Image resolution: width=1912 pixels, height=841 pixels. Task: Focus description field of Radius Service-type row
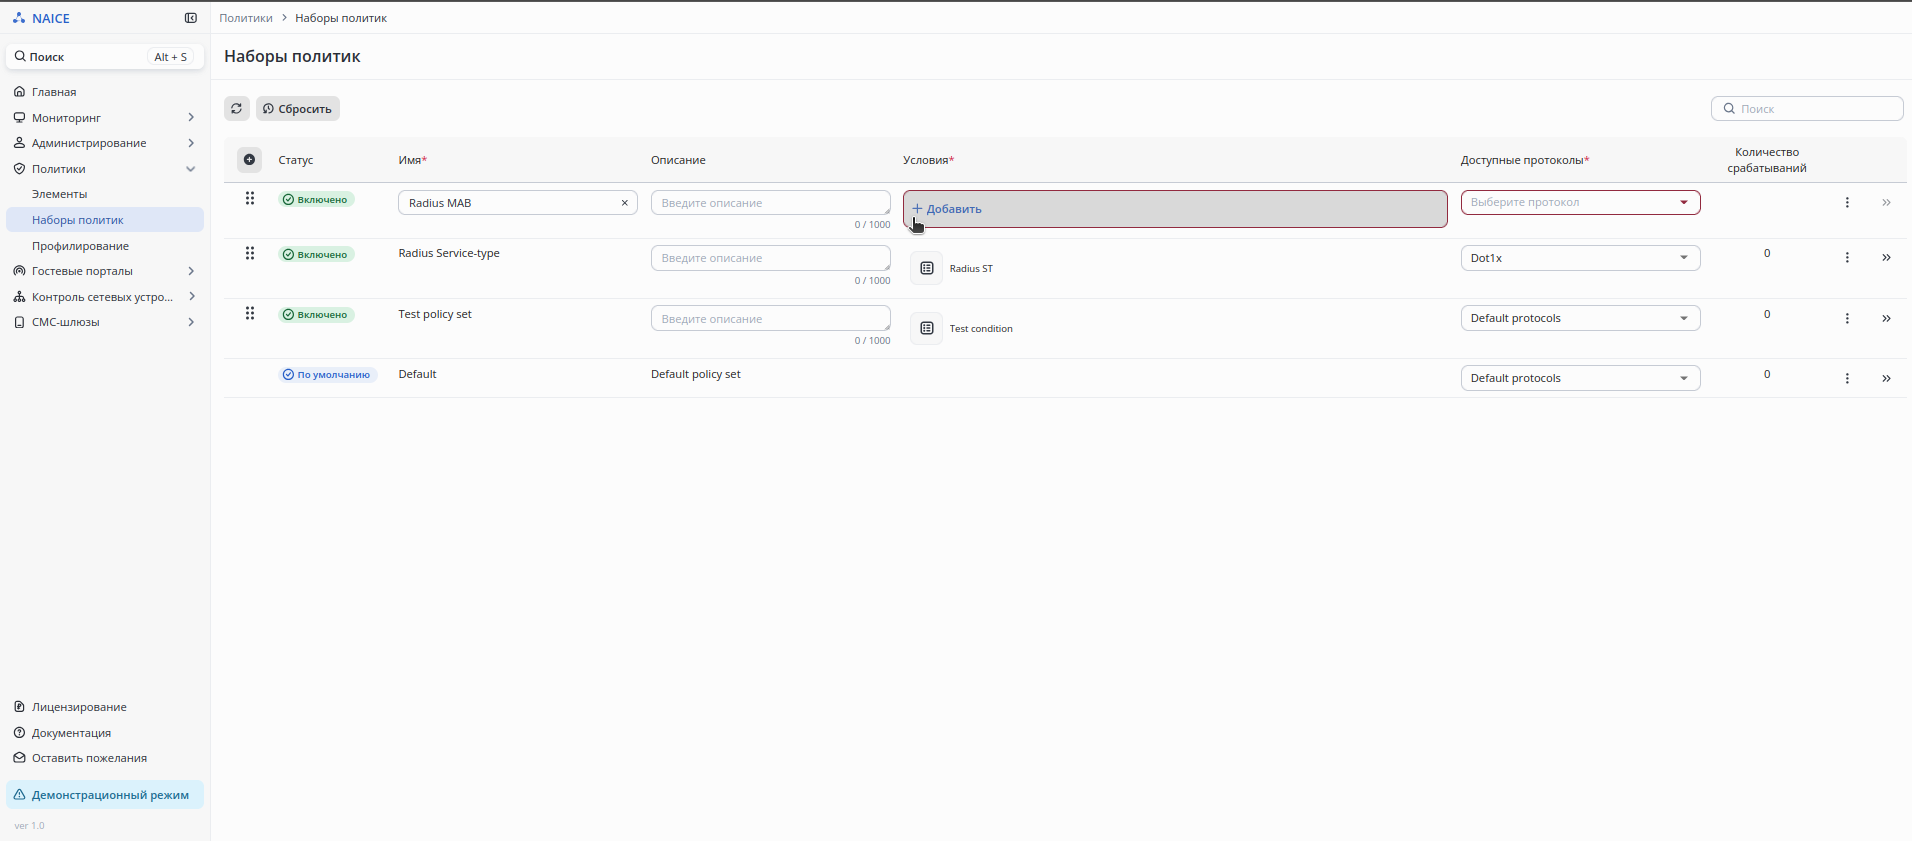[771, 258]
